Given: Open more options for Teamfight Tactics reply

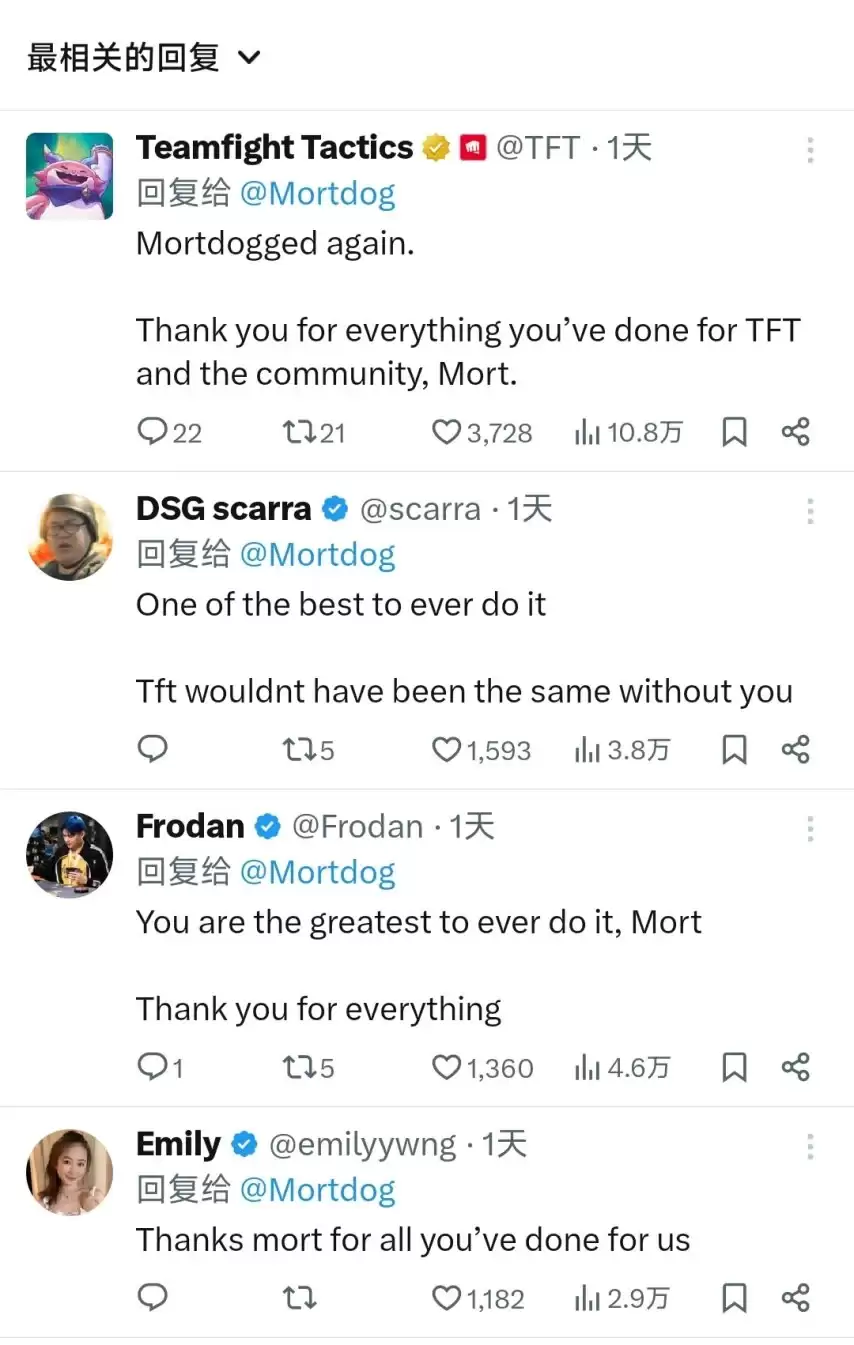Looking at the screenshot, I should click(810, 150).
